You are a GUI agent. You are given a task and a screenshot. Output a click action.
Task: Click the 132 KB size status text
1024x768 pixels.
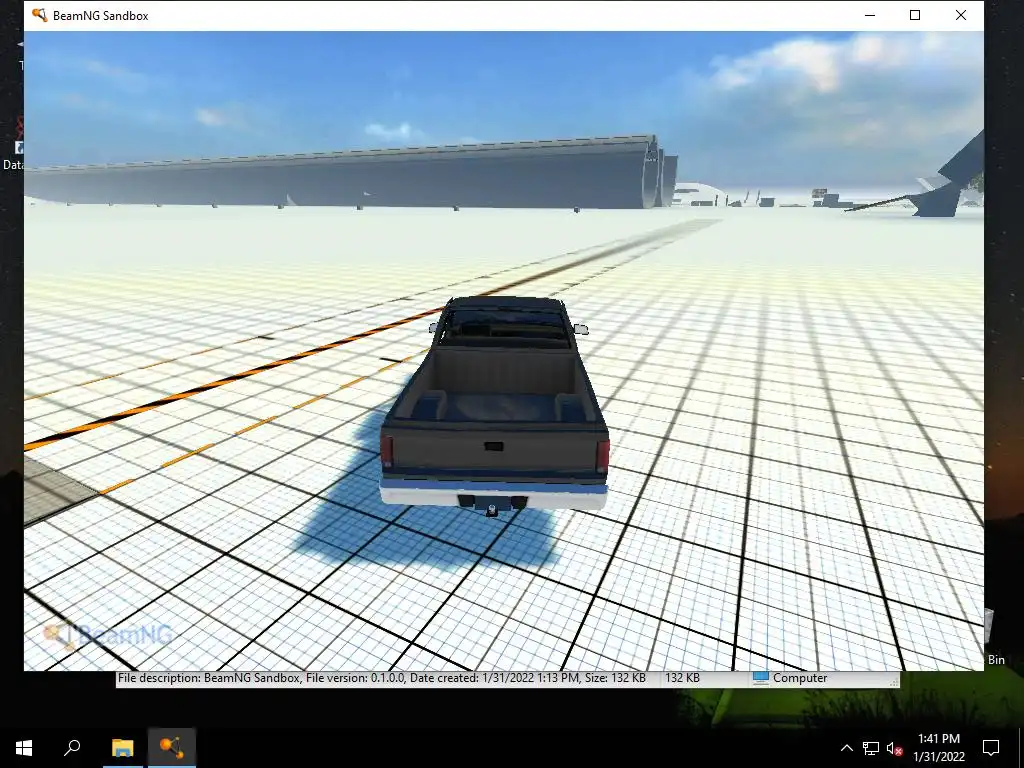pyautogui.click(x=682, y=678)
